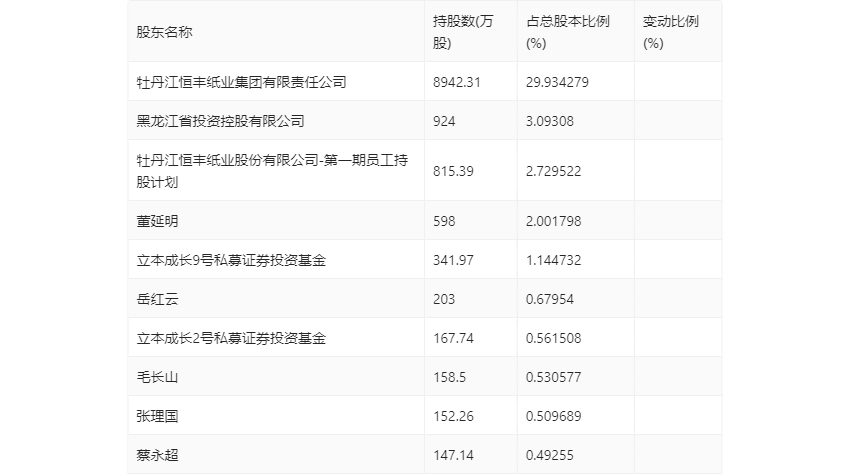
Task: Select share count 924
Action: pos(444,121)
